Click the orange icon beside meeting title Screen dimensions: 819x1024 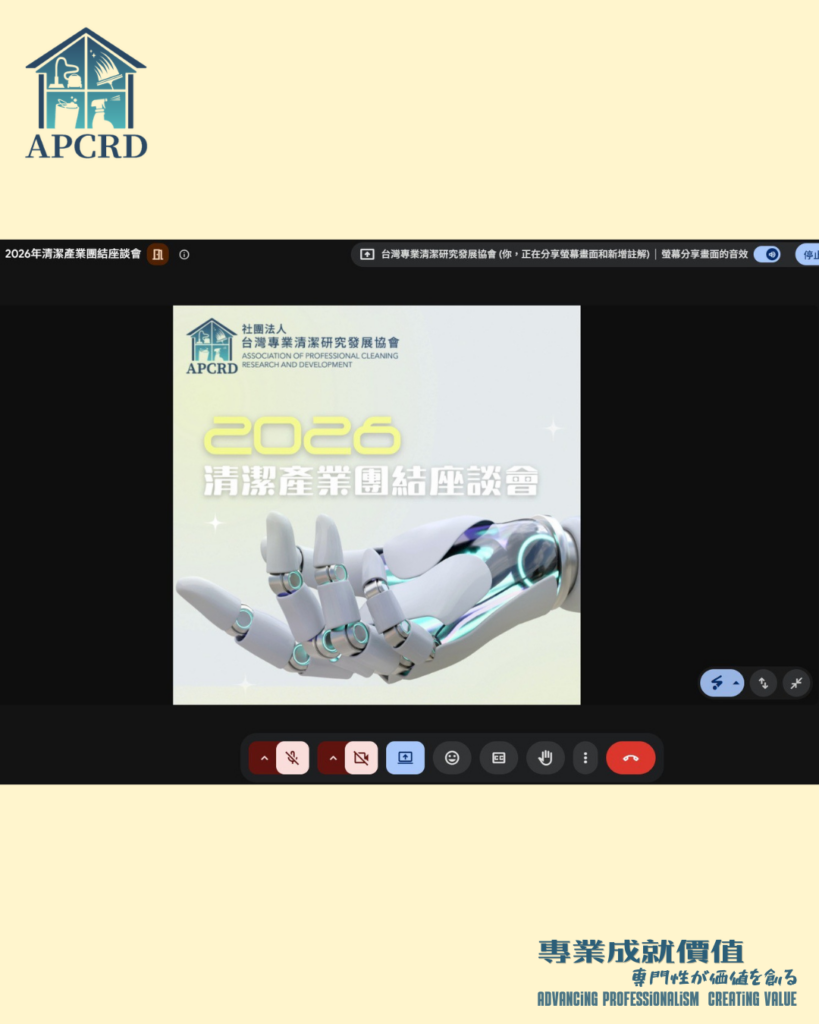[157, 254]
